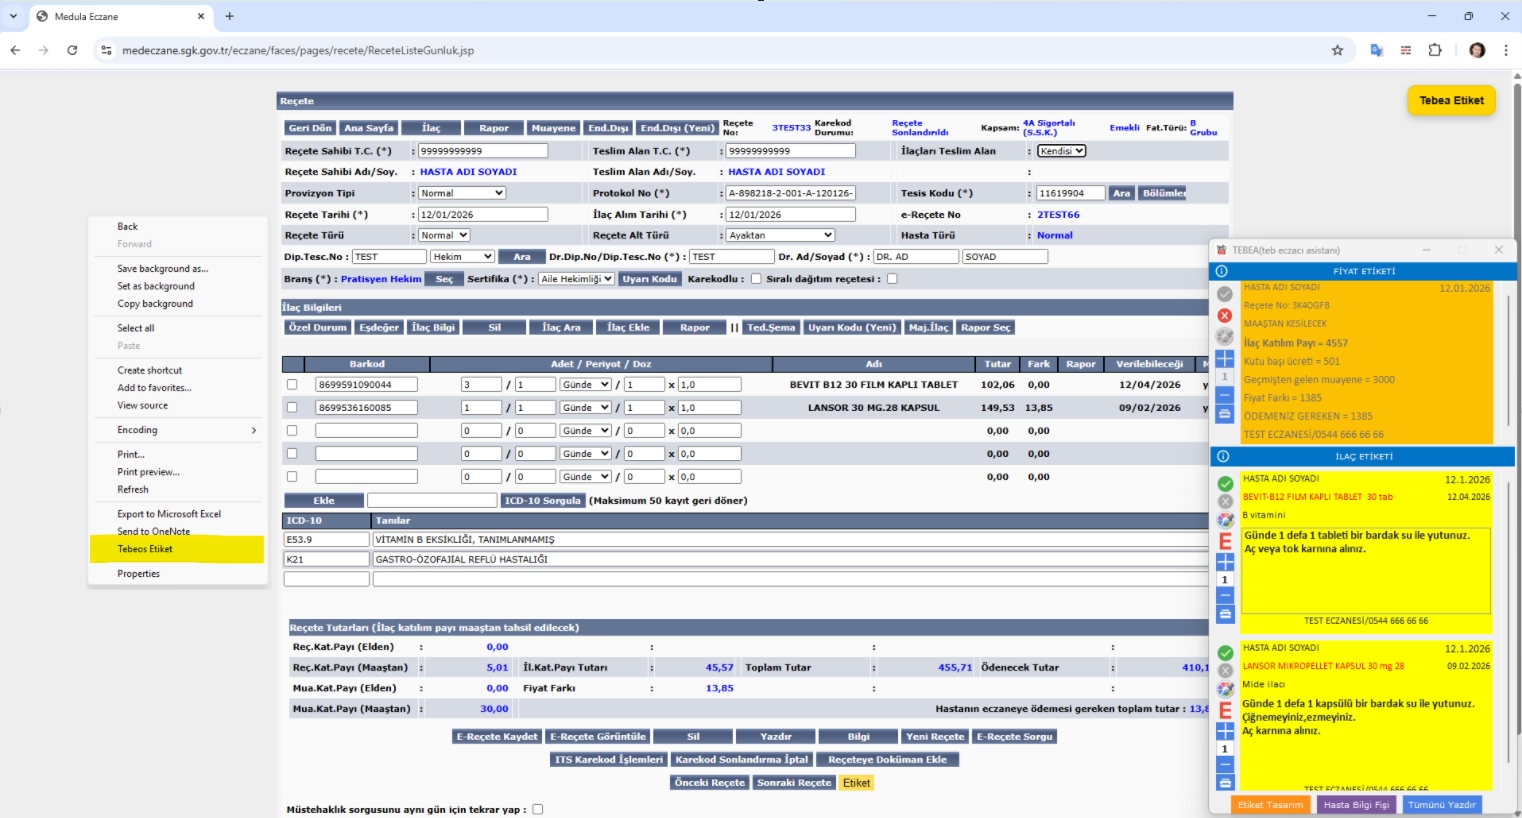Click the Protokol No input field
This screenshot has width=1522, height=818.
click(790, 193)
